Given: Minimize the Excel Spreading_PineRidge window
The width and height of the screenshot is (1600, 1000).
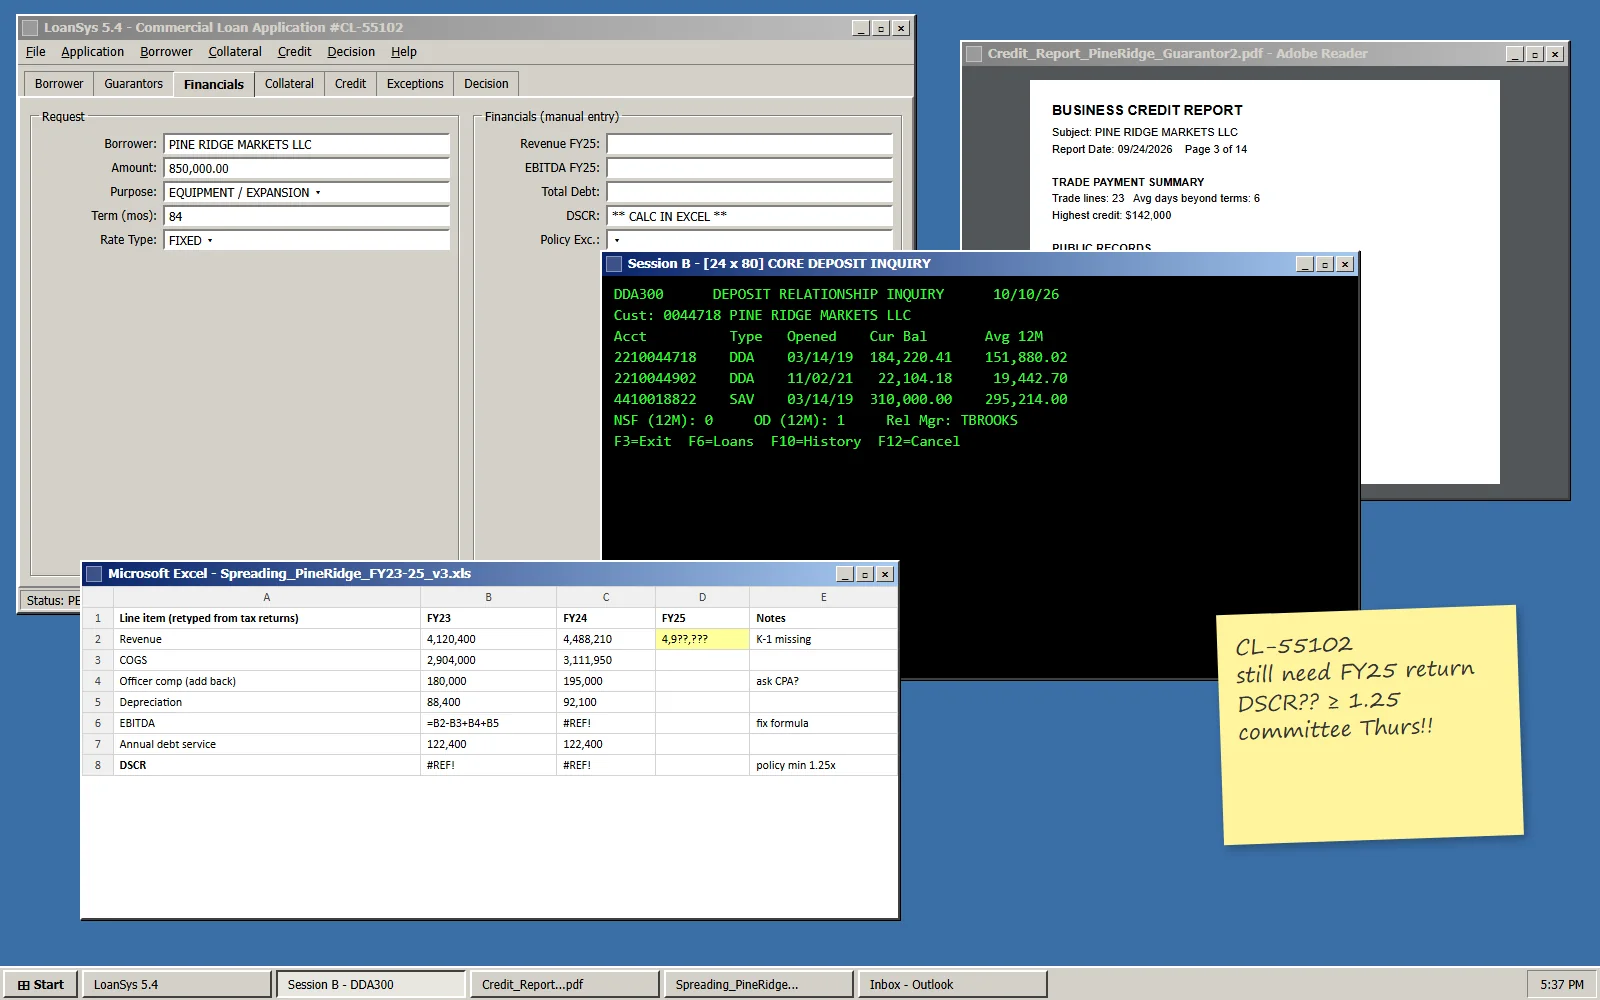Looking at the screenshot, I should [x=845, y=574].
